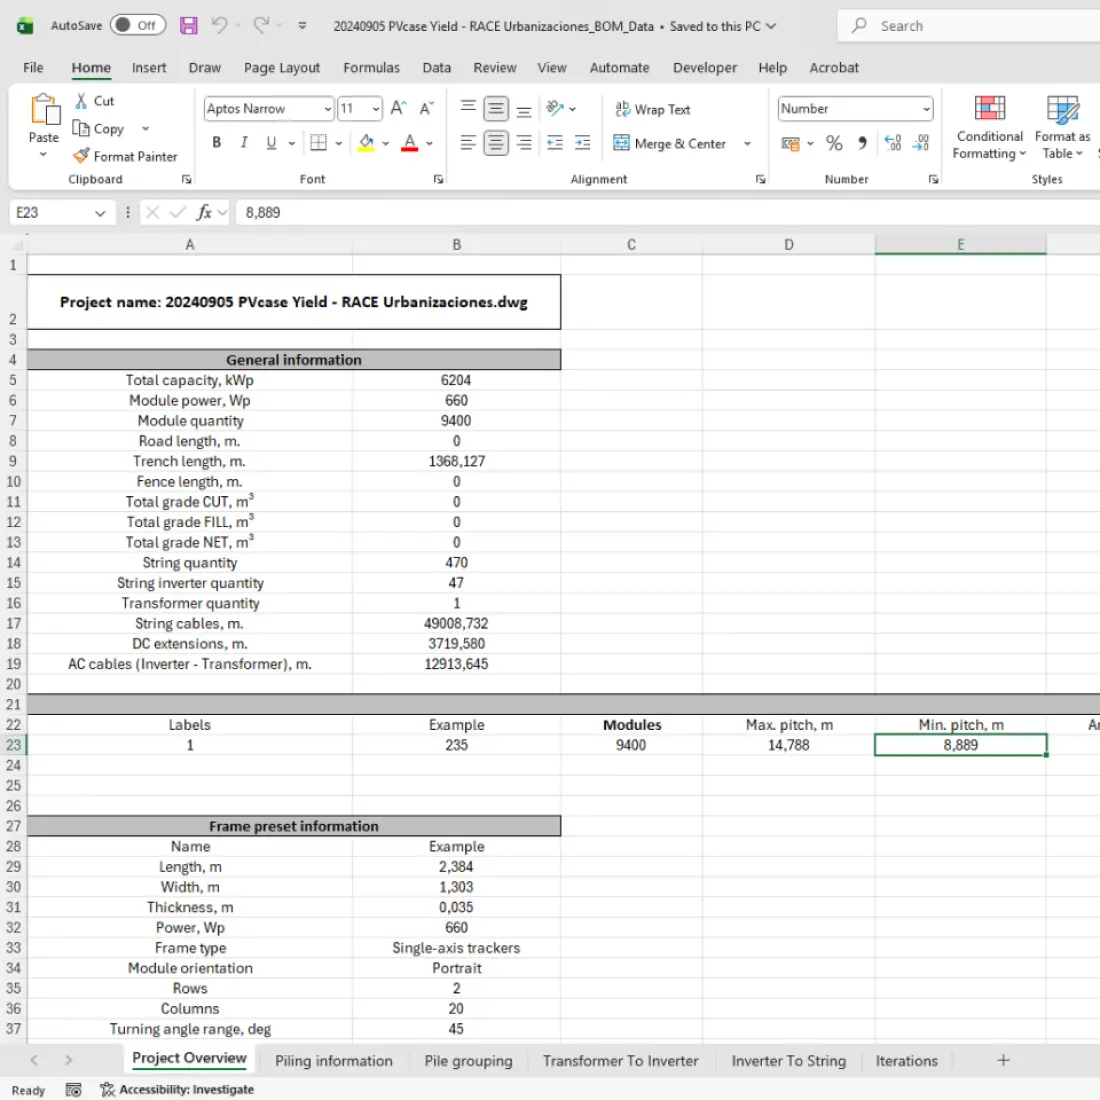This screenshot has height=1100, width=1100.
Task: Increase decimal places
Action: click(891, 143)
